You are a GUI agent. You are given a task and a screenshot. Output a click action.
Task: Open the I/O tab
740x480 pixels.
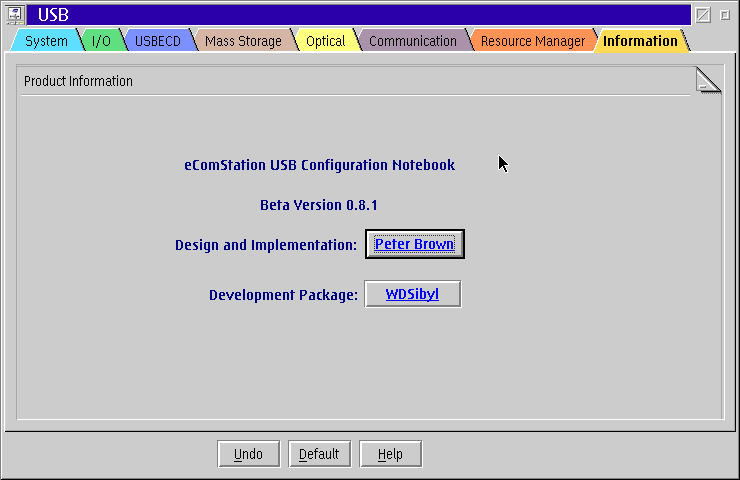click(x=101, y=41)
